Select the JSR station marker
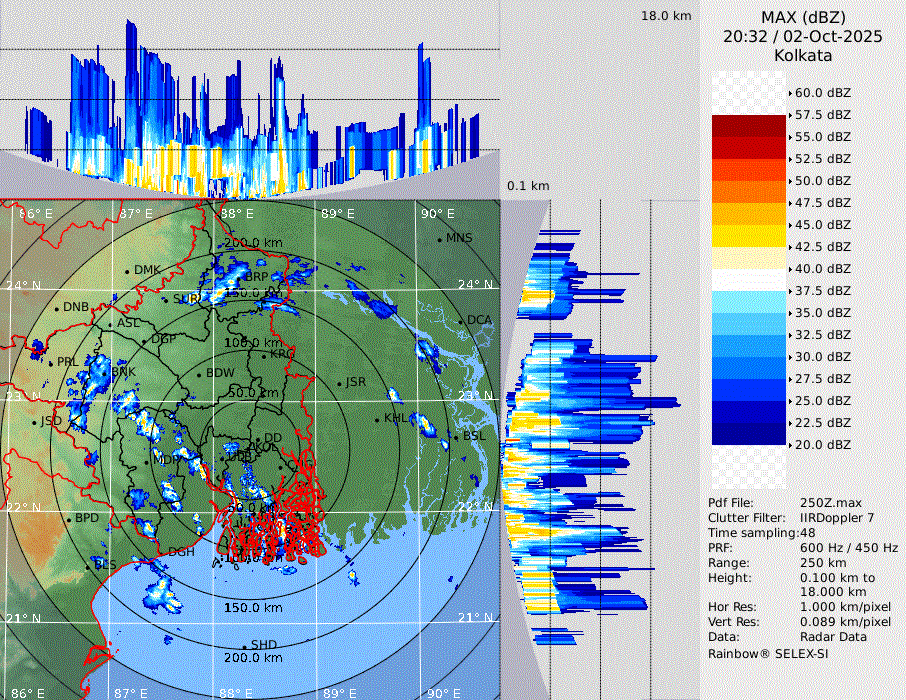 tap(339, 384)
